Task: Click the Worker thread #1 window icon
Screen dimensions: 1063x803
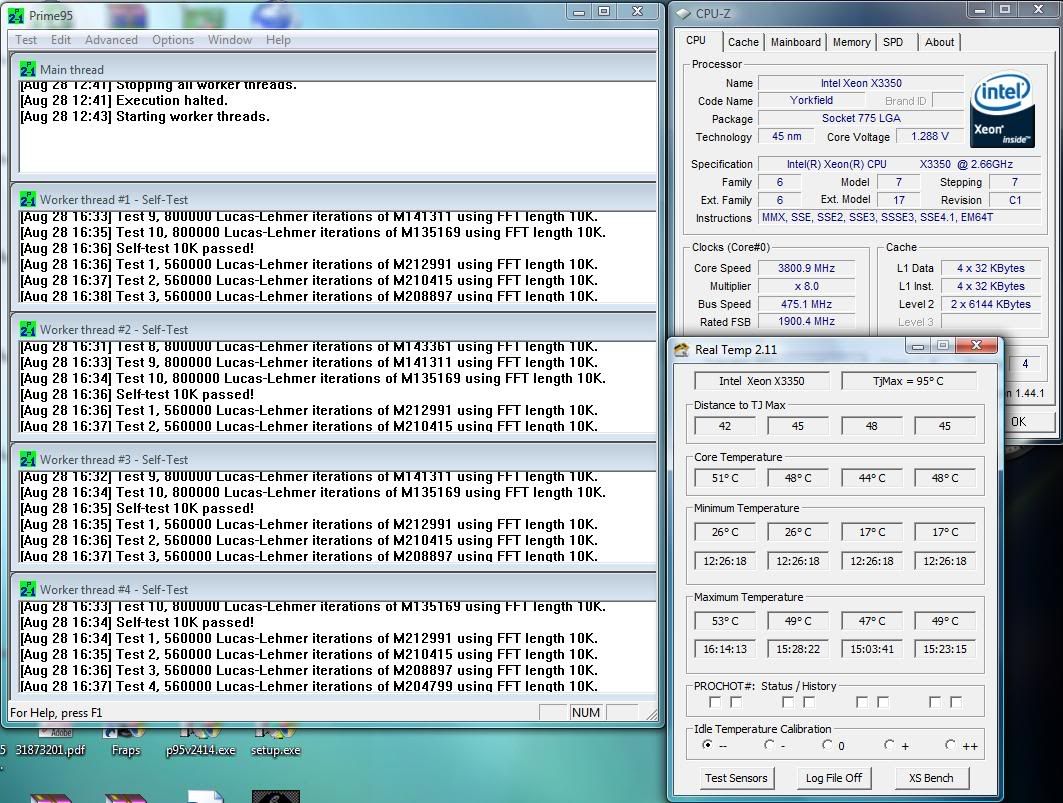Action: [28, 199]
